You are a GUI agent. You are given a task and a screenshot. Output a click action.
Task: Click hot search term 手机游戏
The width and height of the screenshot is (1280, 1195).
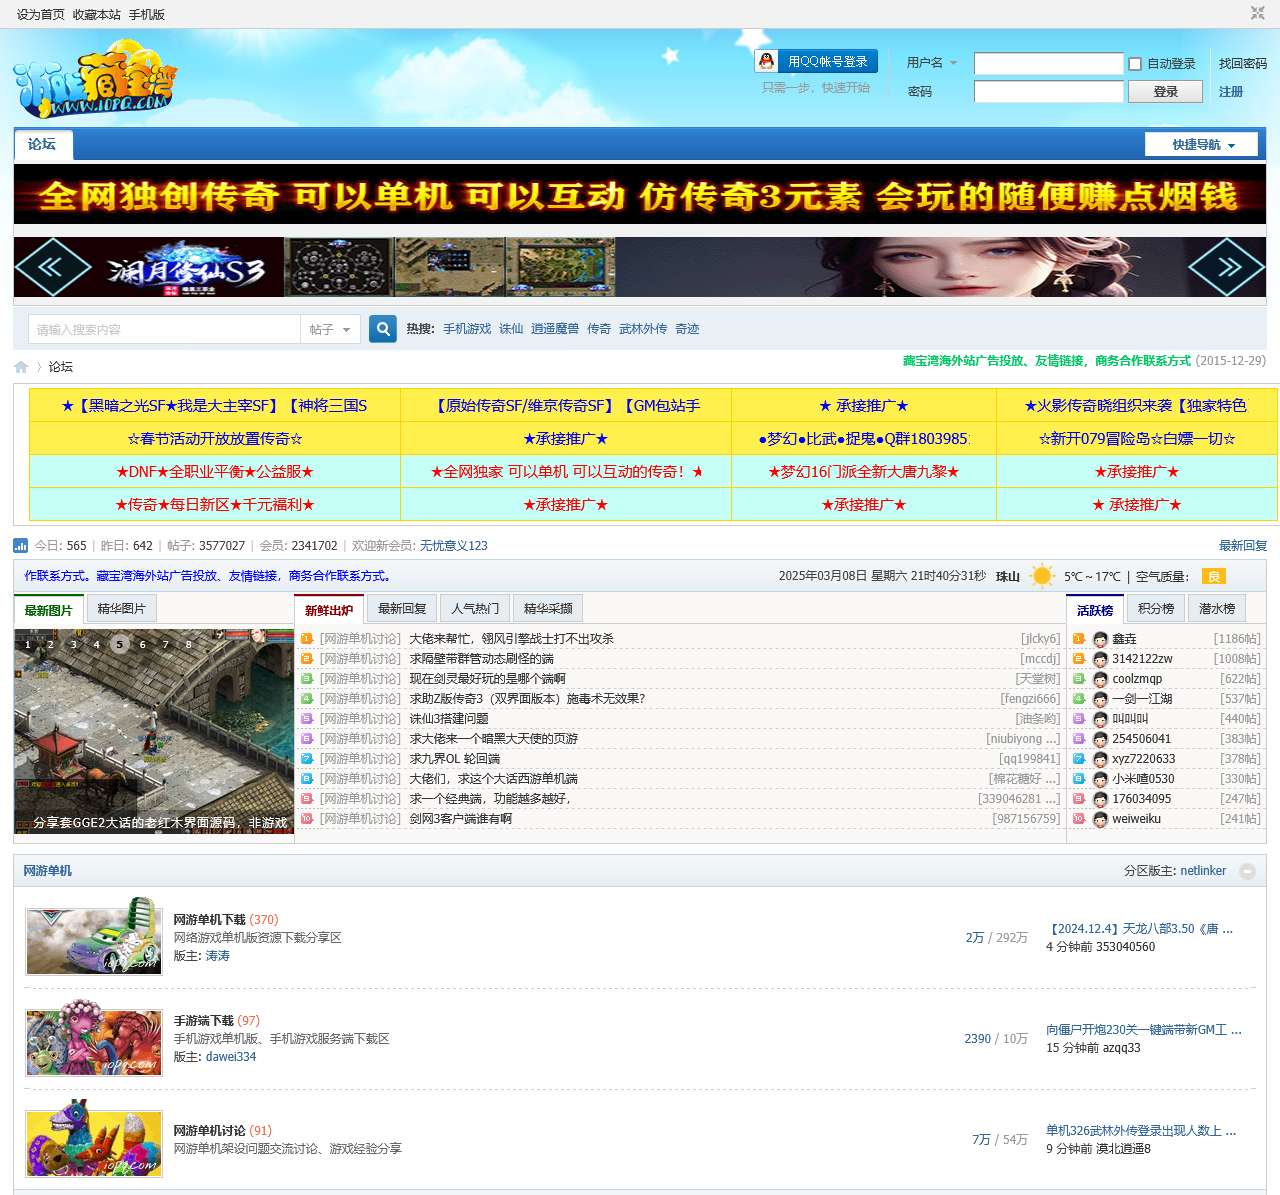(467, 329)
